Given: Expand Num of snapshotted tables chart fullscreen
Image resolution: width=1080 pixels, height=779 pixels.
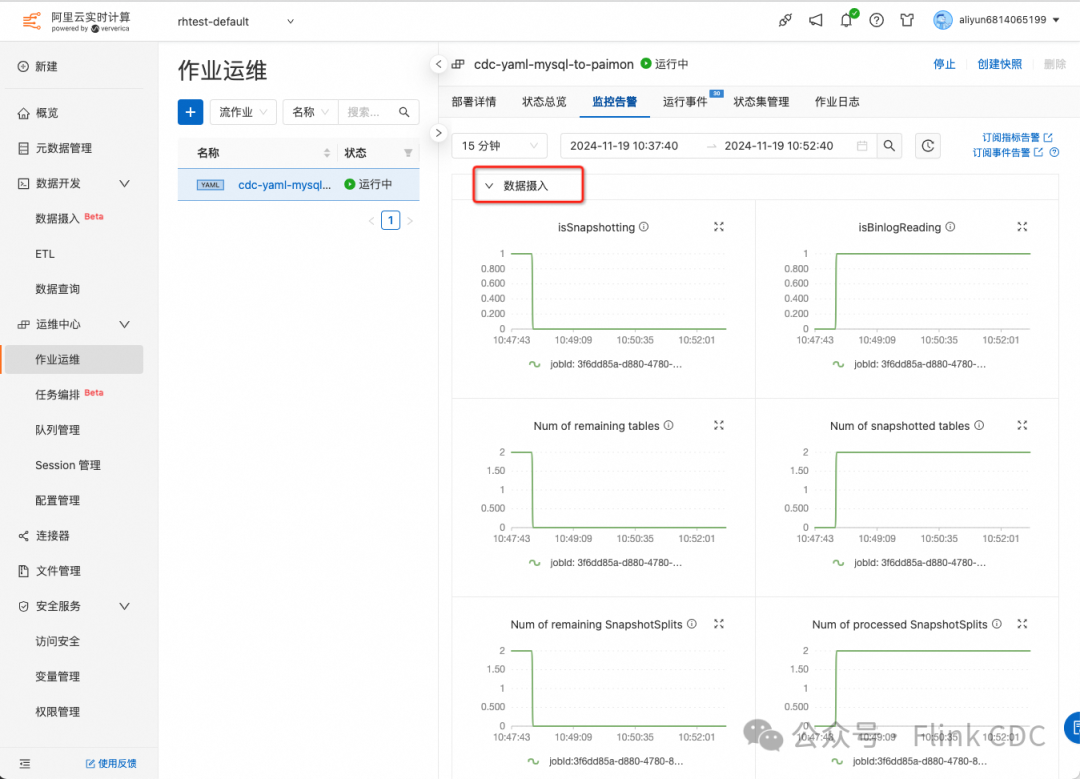Looking at the screenshot, I should pyautogui.click(x=1022, y=425).
